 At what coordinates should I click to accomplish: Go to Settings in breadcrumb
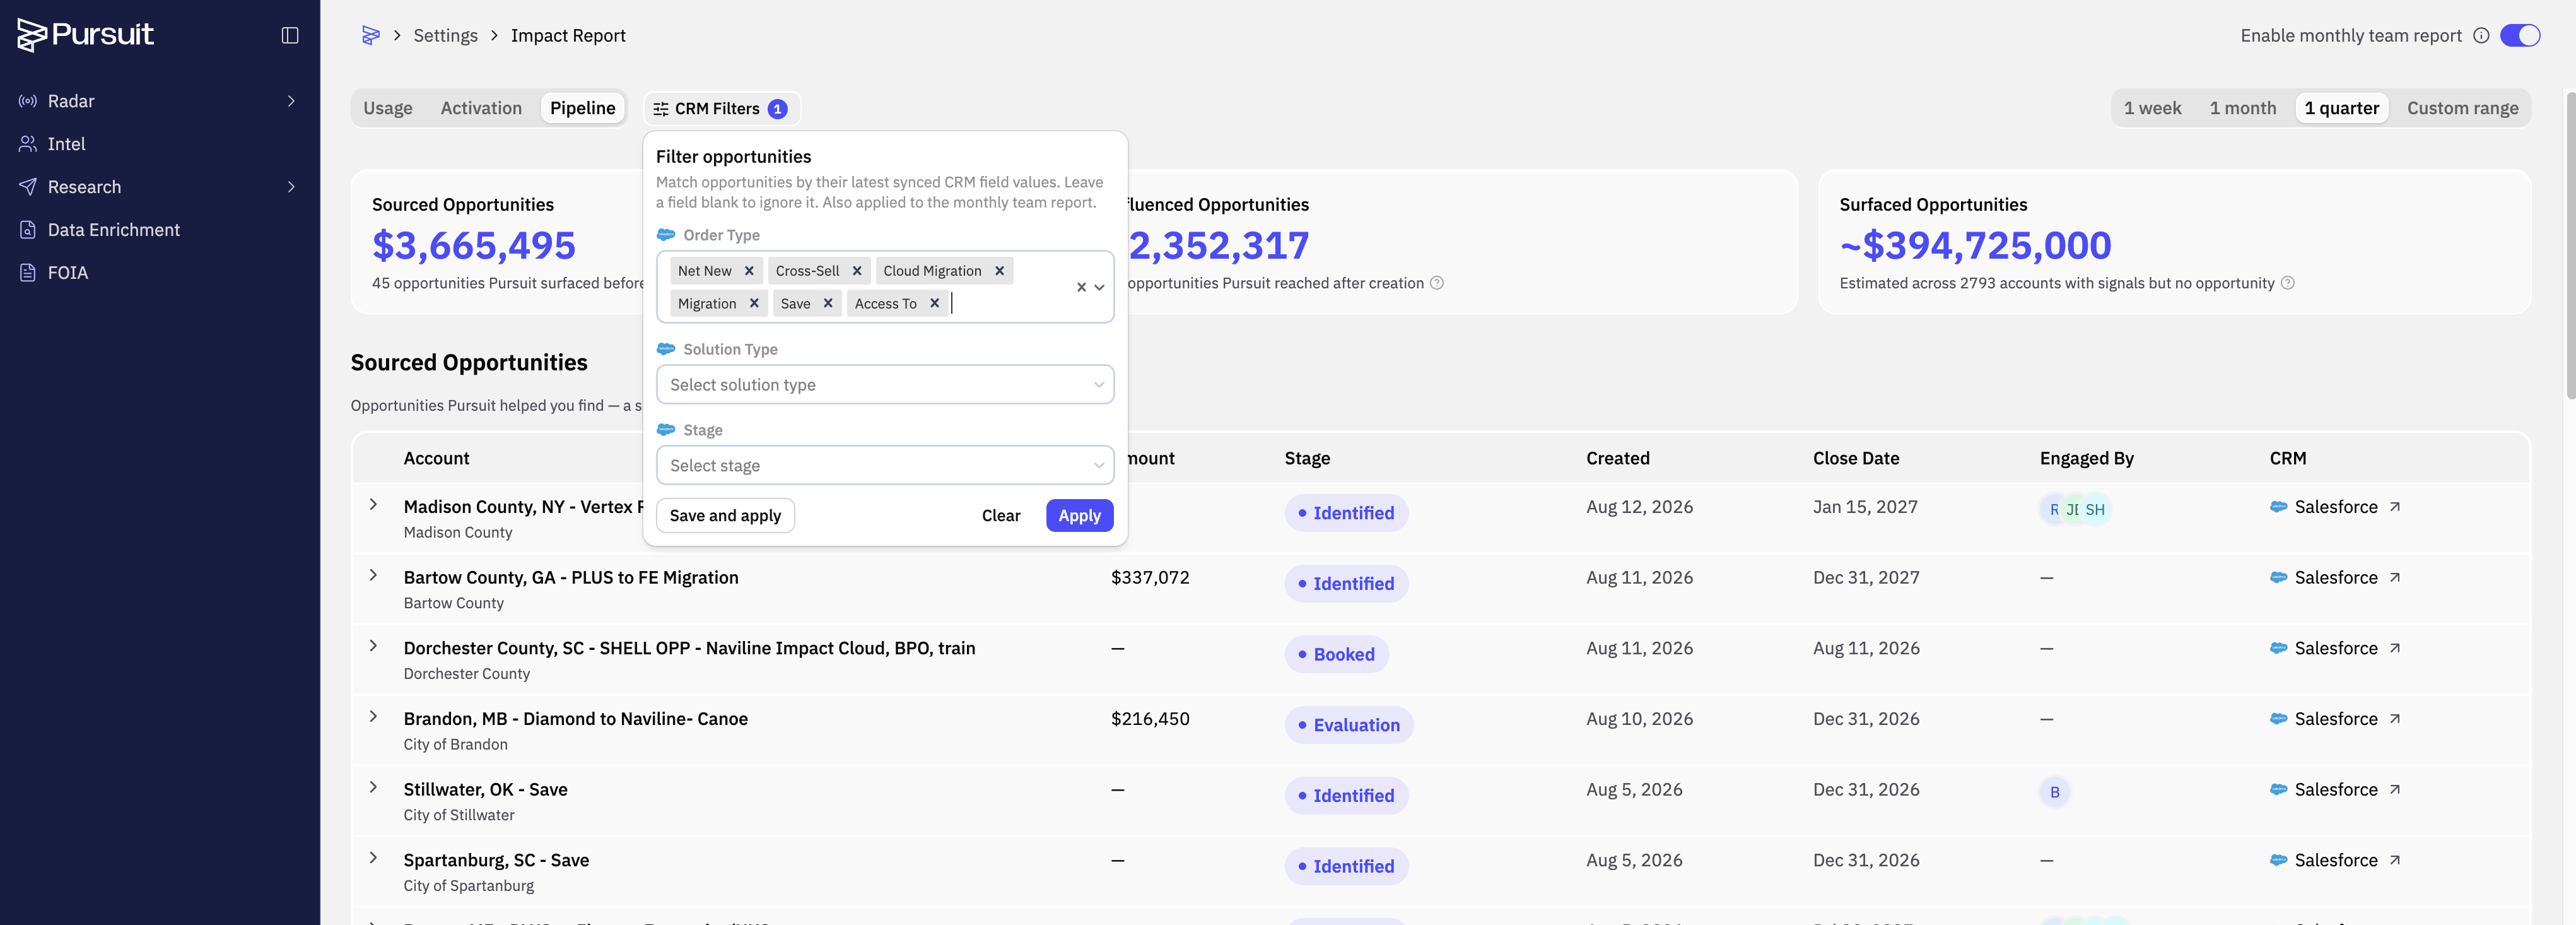(x=445, y=36)
